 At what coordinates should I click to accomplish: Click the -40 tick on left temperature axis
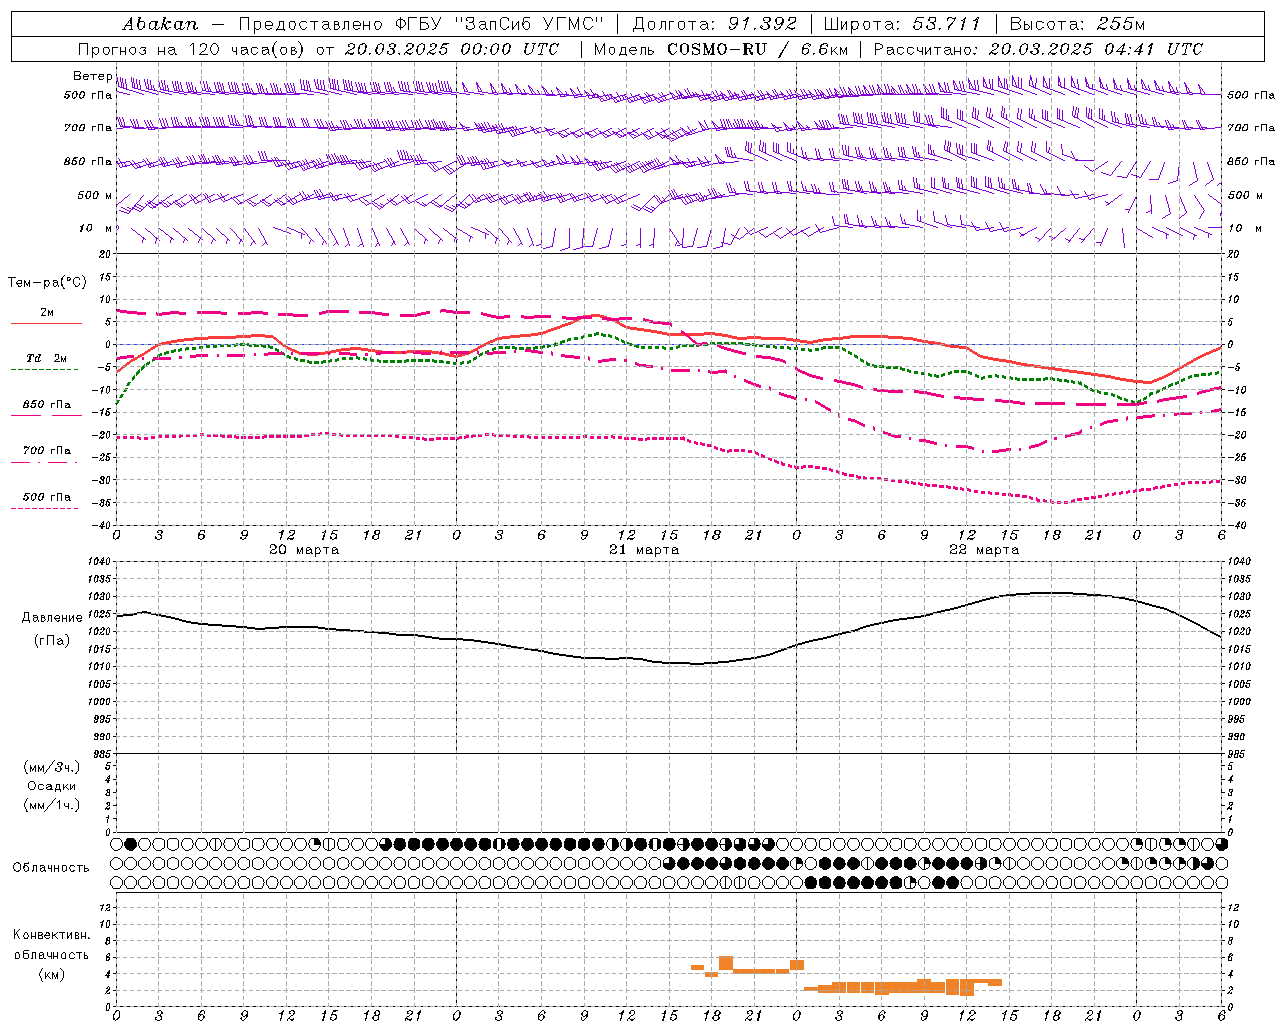102,526
